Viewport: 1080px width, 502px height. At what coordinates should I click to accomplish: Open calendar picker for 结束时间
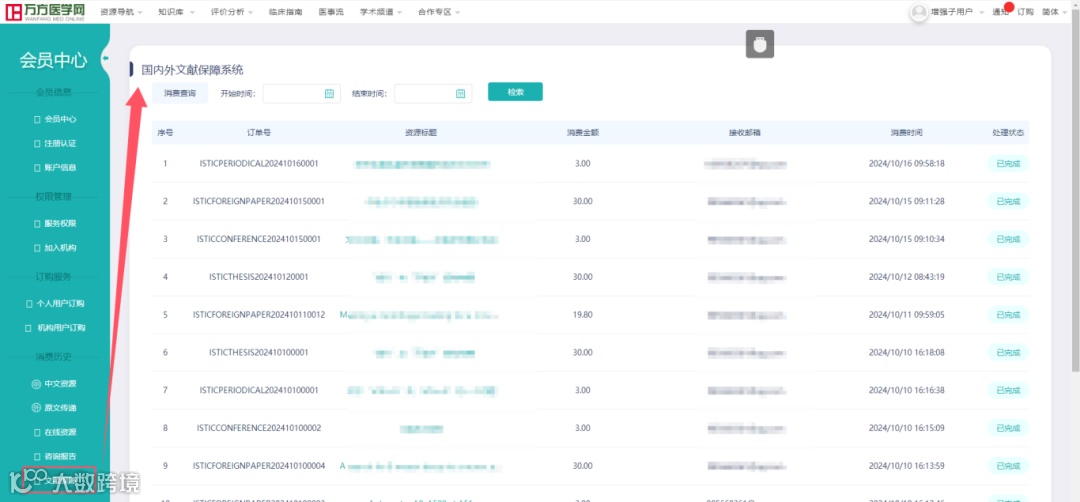461,94
